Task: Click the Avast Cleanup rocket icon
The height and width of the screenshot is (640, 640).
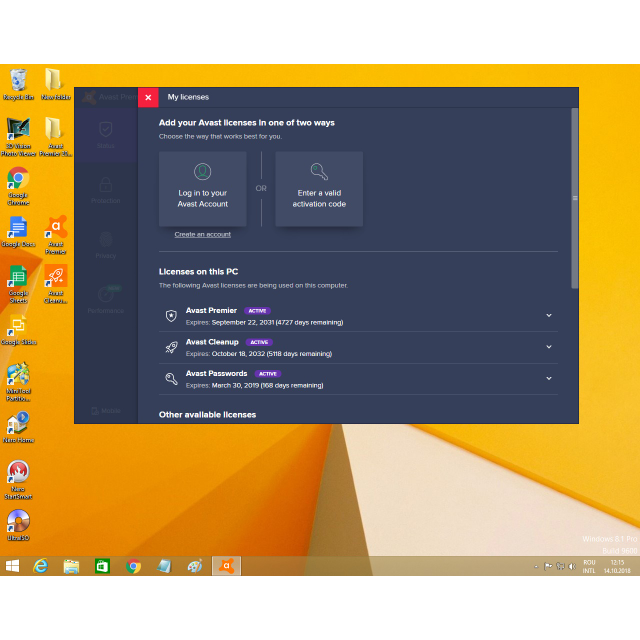Action: [x=171, y=347]
